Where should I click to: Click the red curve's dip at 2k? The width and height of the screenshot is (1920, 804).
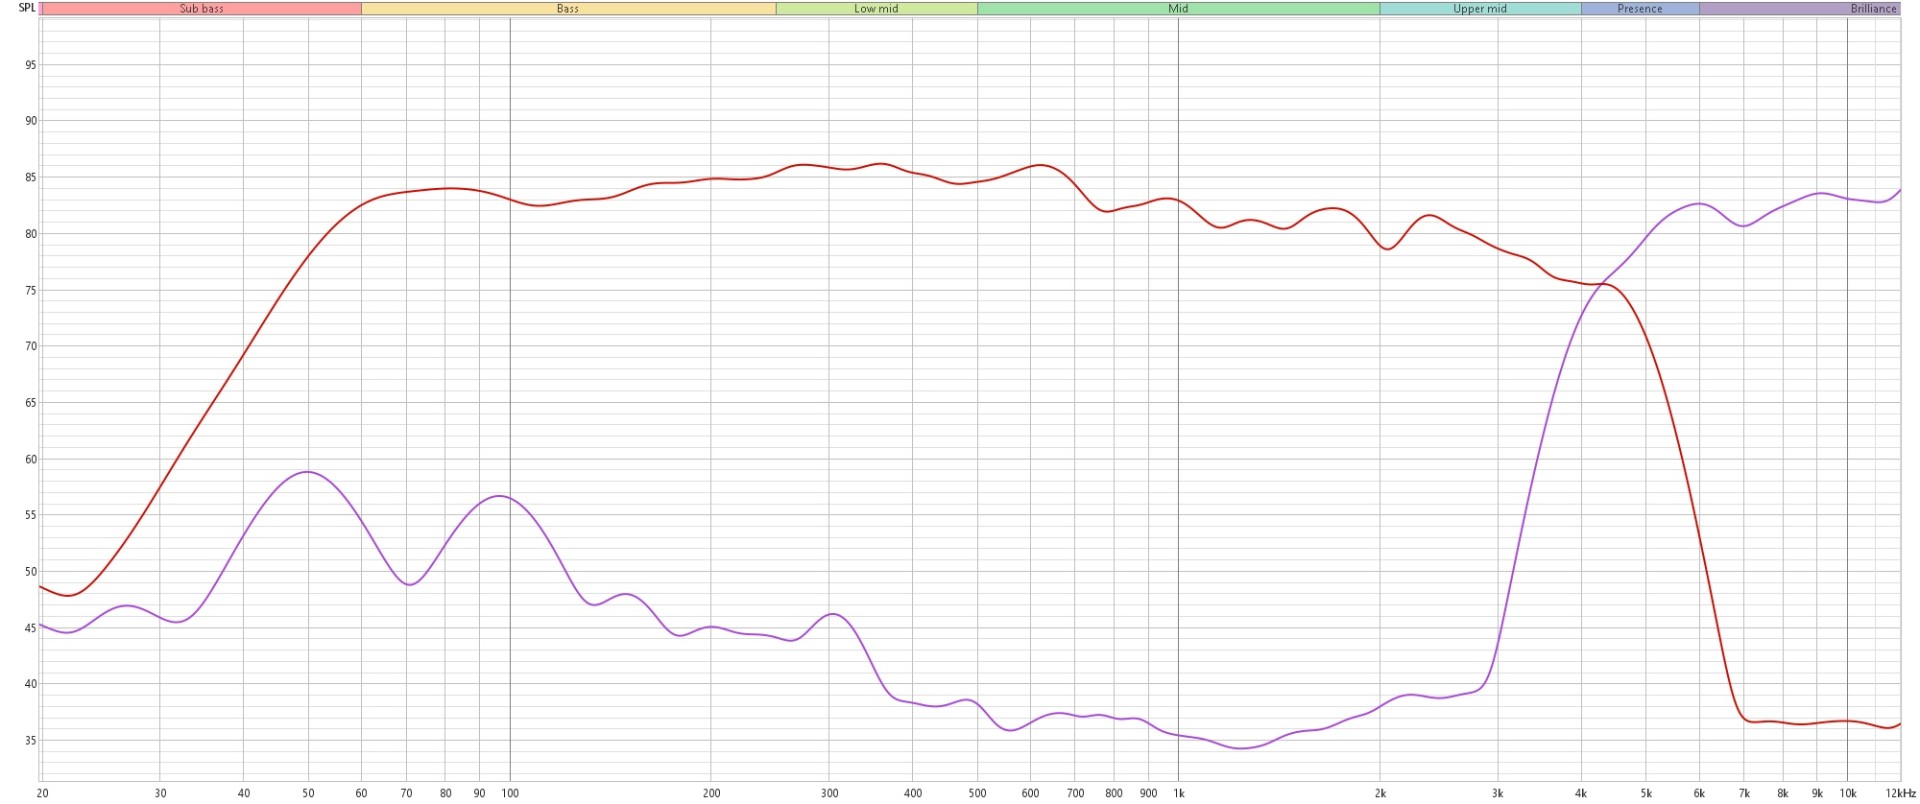pyautogui.click(x=1387, y=249)
